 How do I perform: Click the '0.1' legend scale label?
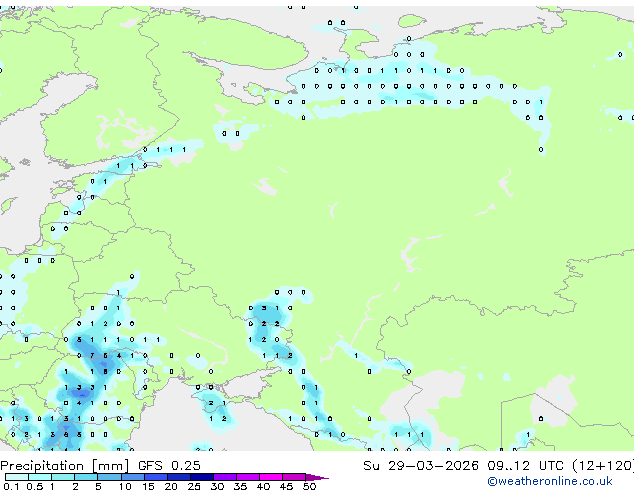11,486
